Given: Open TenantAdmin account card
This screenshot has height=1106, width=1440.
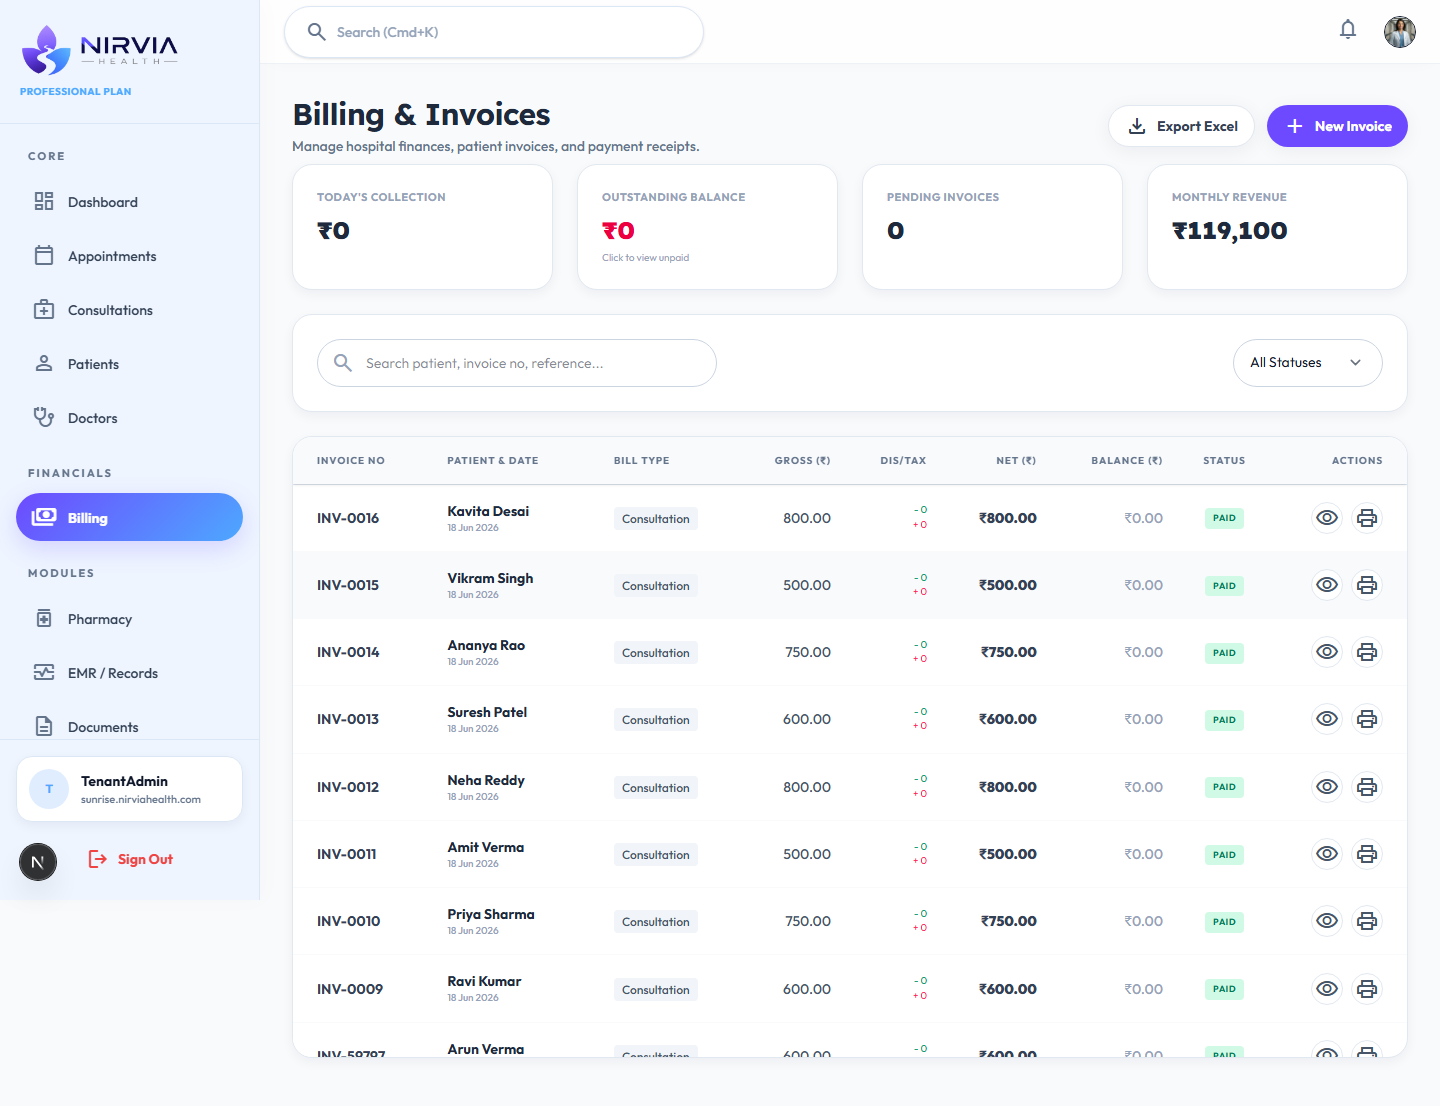Looking at the screenshot, I should pyautogui.click(x=129, y=789).
